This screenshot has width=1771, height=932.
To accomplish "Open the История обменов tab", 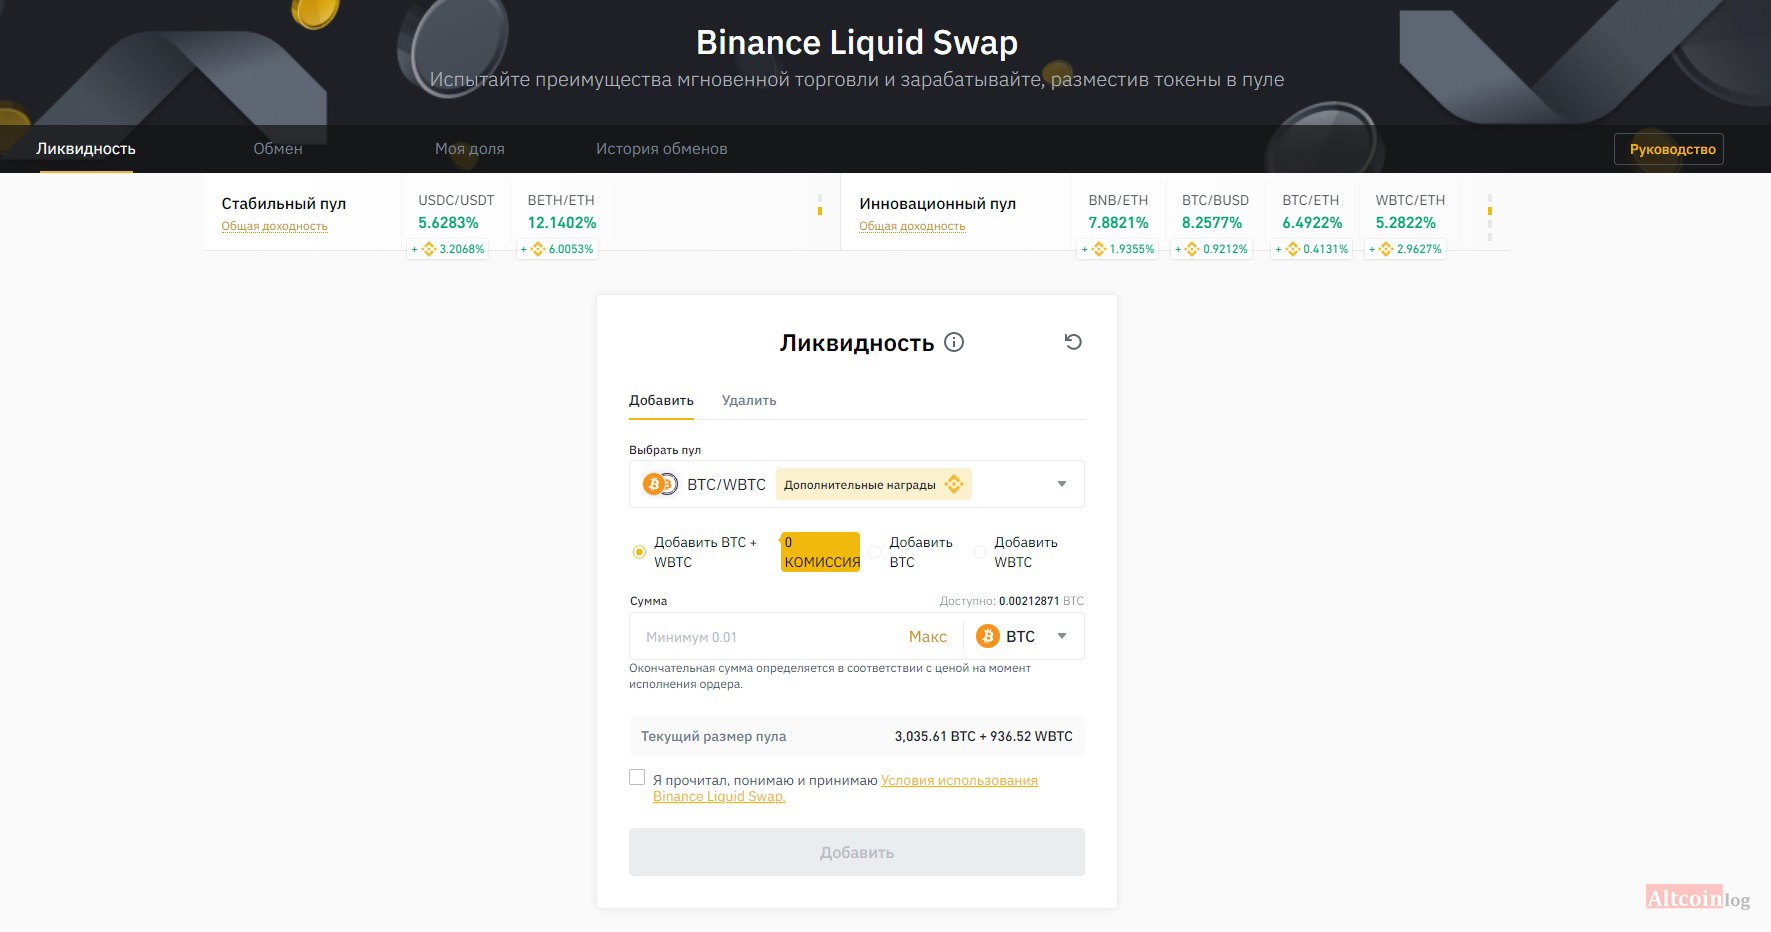I will tap(661, 149).
